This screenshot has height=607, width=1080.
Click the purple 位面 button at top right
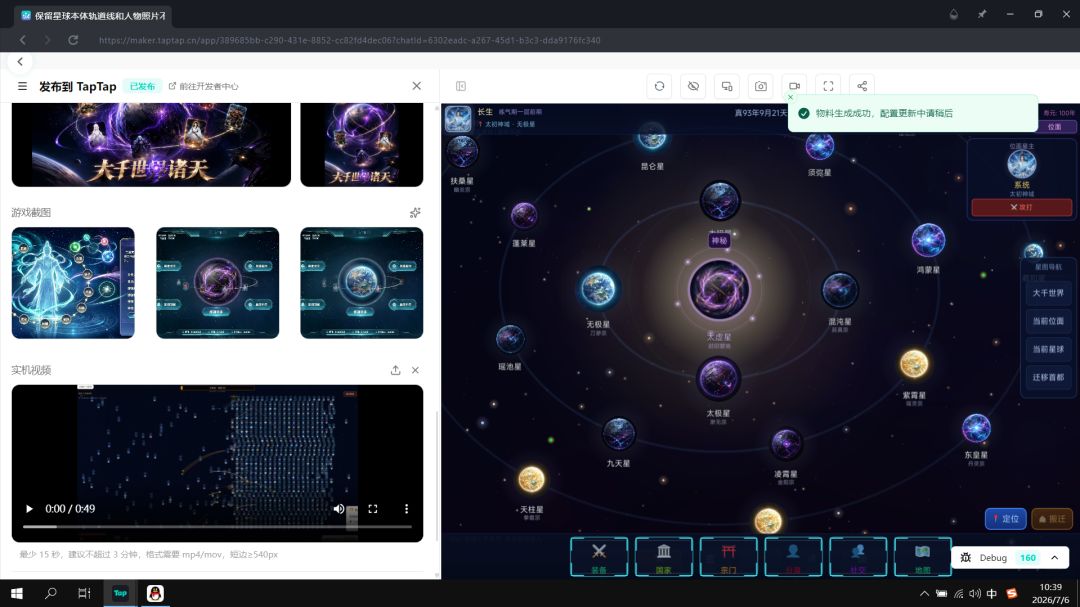coord(1055,127)
